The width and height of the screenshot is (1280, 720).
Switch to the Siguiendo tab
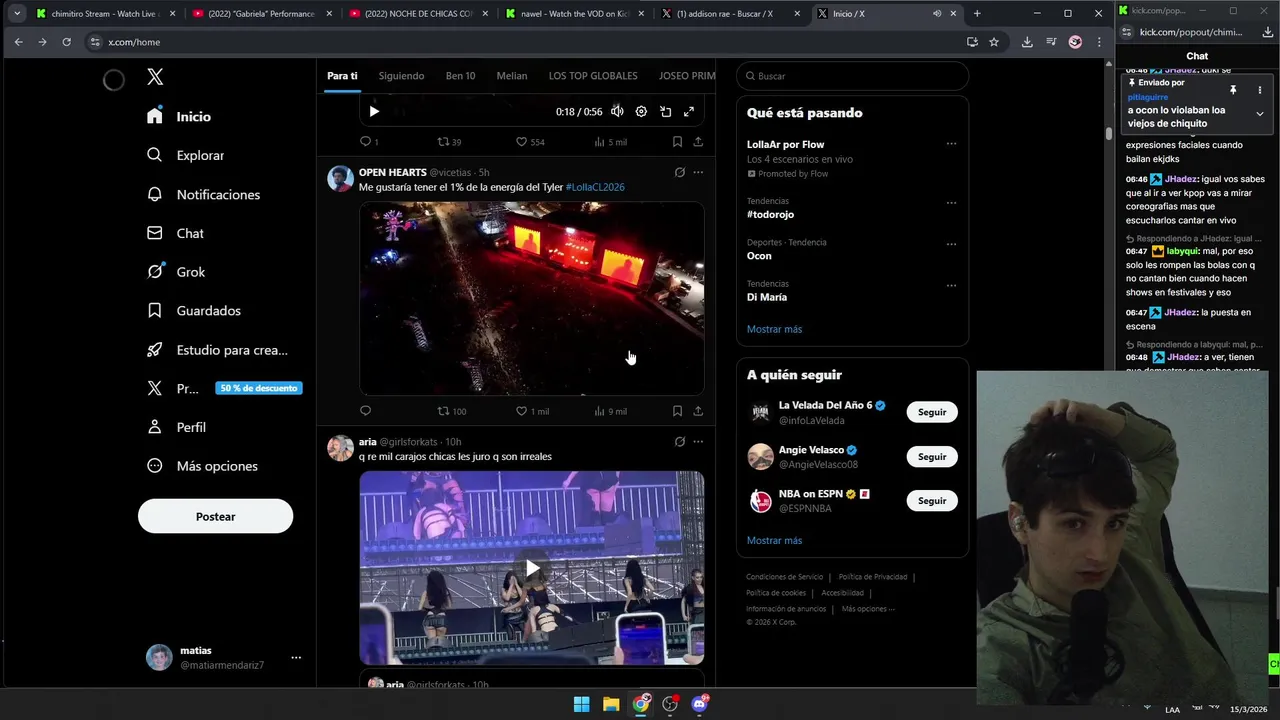401,76
